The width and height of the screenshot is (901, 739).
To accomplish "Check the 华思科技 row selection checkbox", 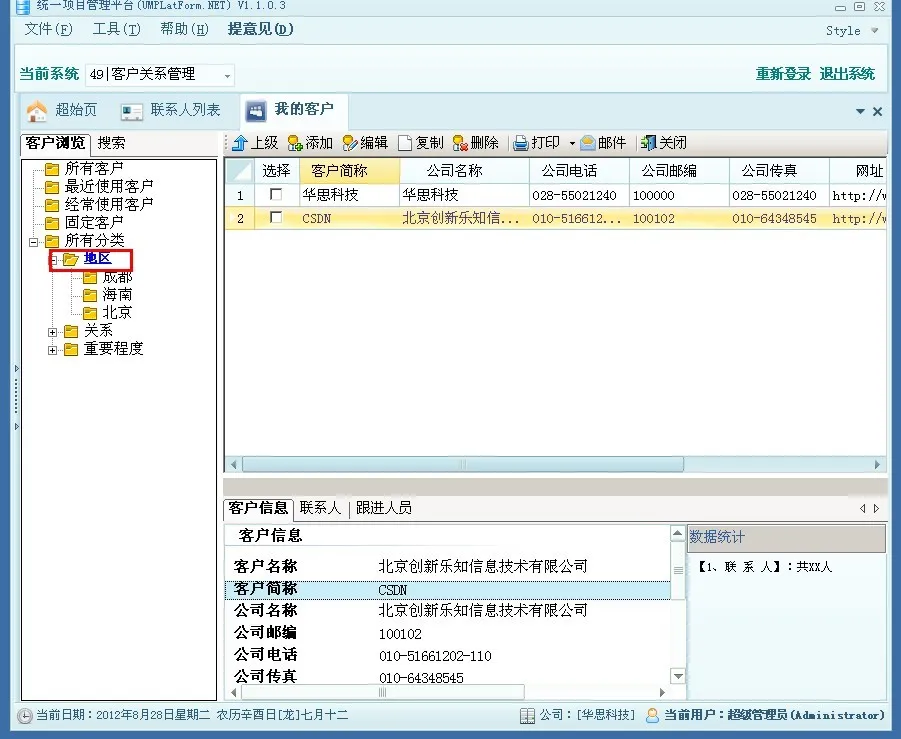I will pyautogui.click(x=276, y=195).
